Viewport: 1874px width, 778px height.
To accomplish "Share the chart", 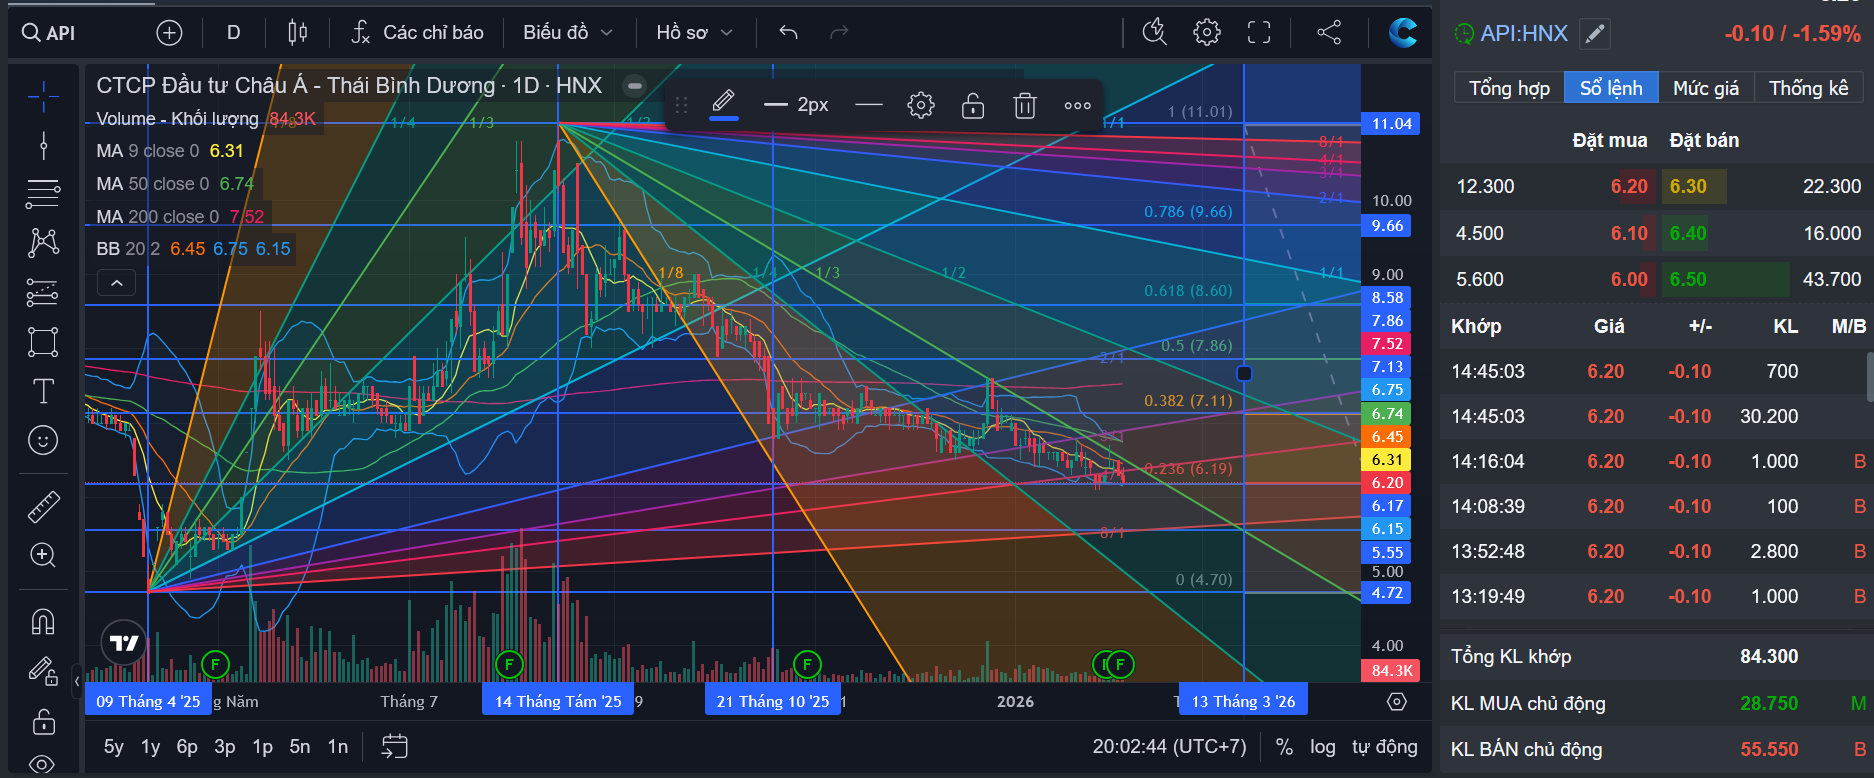I will point(1329,33).
